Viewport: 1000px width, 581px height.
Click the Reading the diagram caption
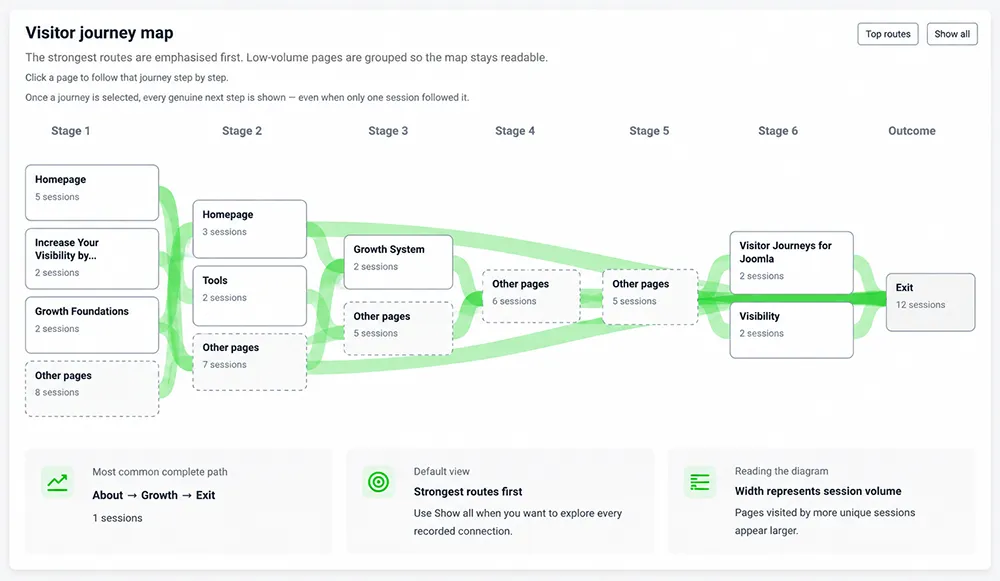click(x=782, y=471)
